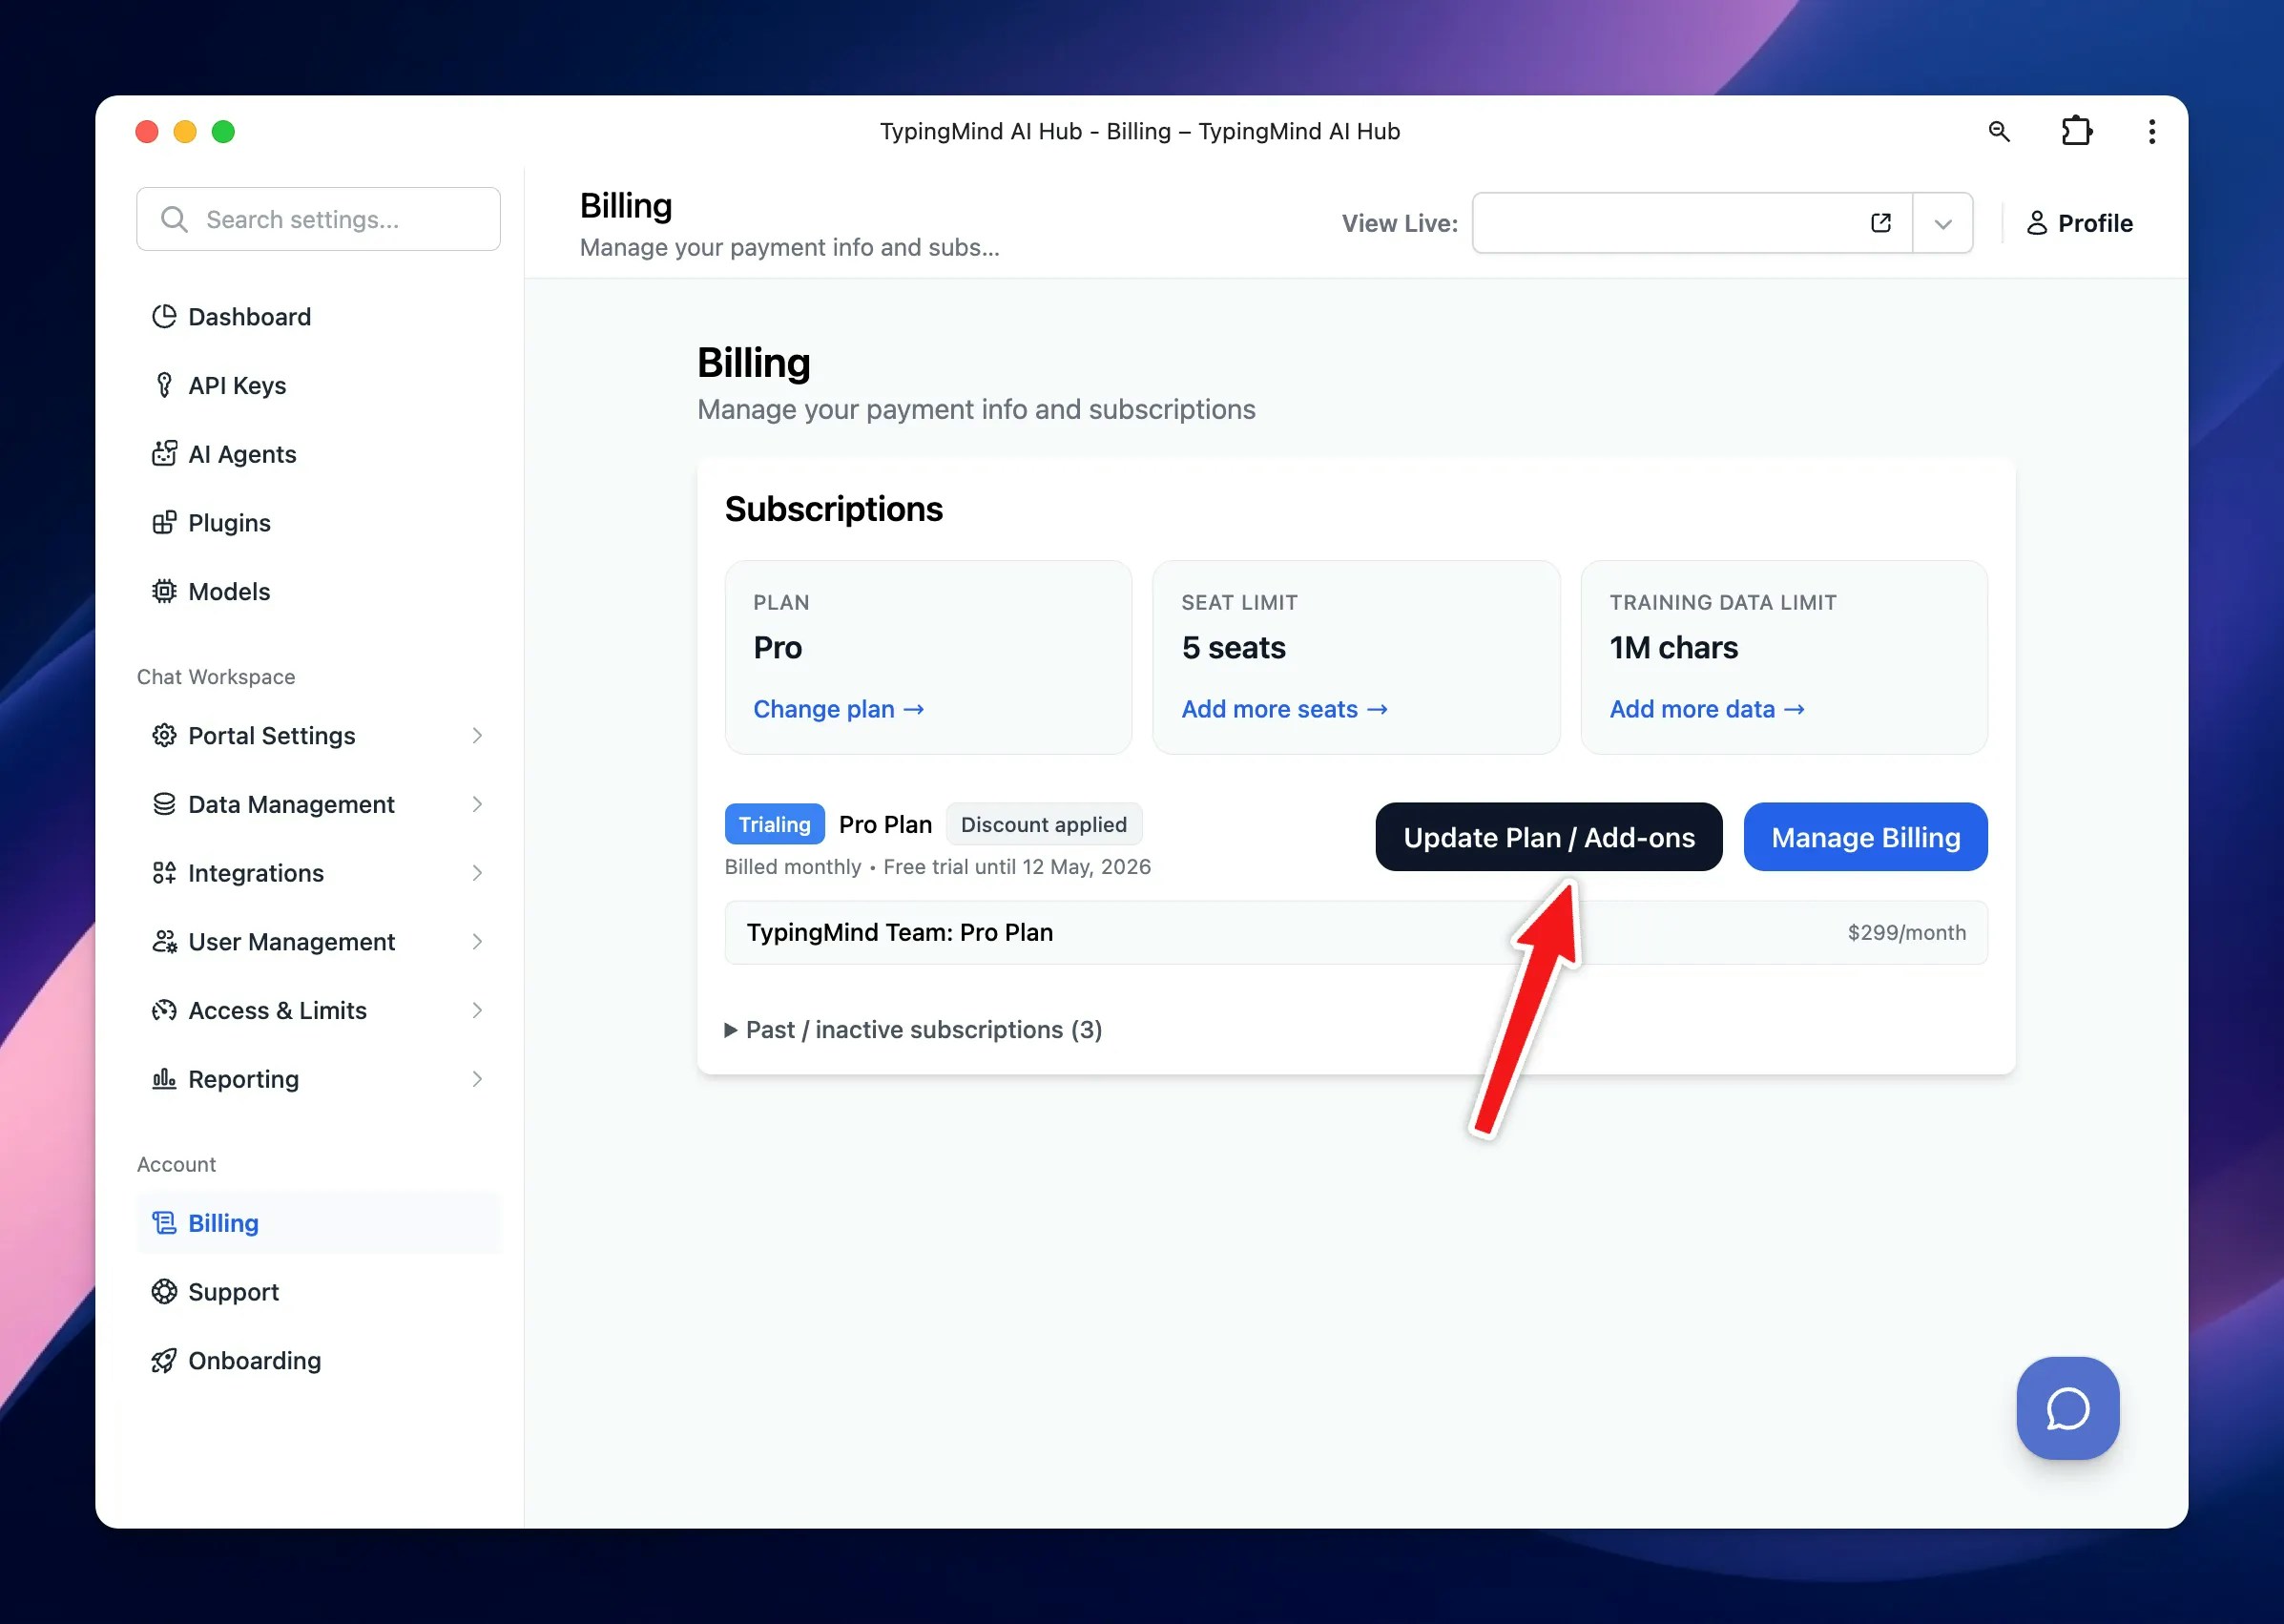Go to Dashboard in the sidebar
The width and height of the screenshot is (2284, 1624).
pyautogui.click(x=319, y=317)
